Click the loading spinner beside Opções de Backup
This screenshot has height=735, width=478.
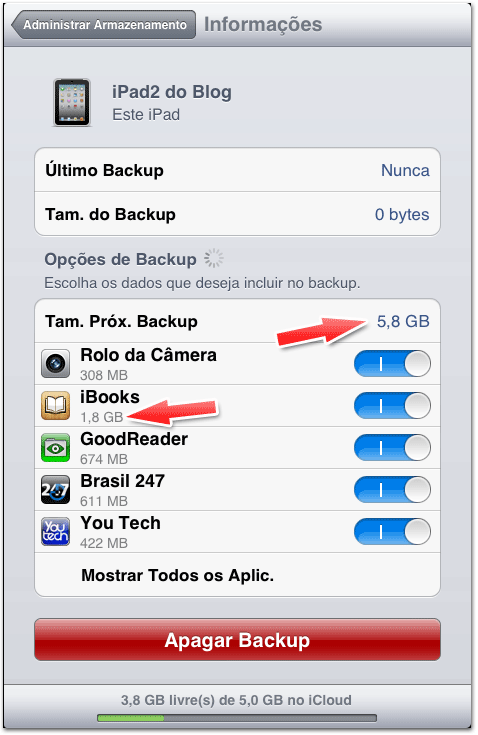pos(214,258)
